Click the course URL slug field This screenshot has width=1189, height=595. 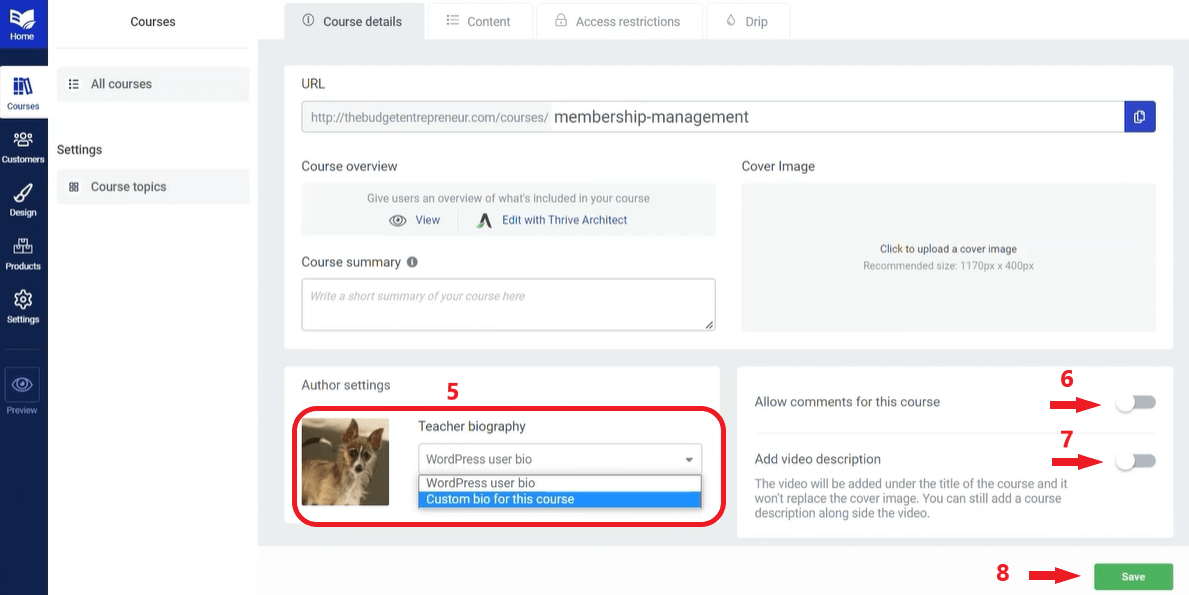(x=837, y=117)
